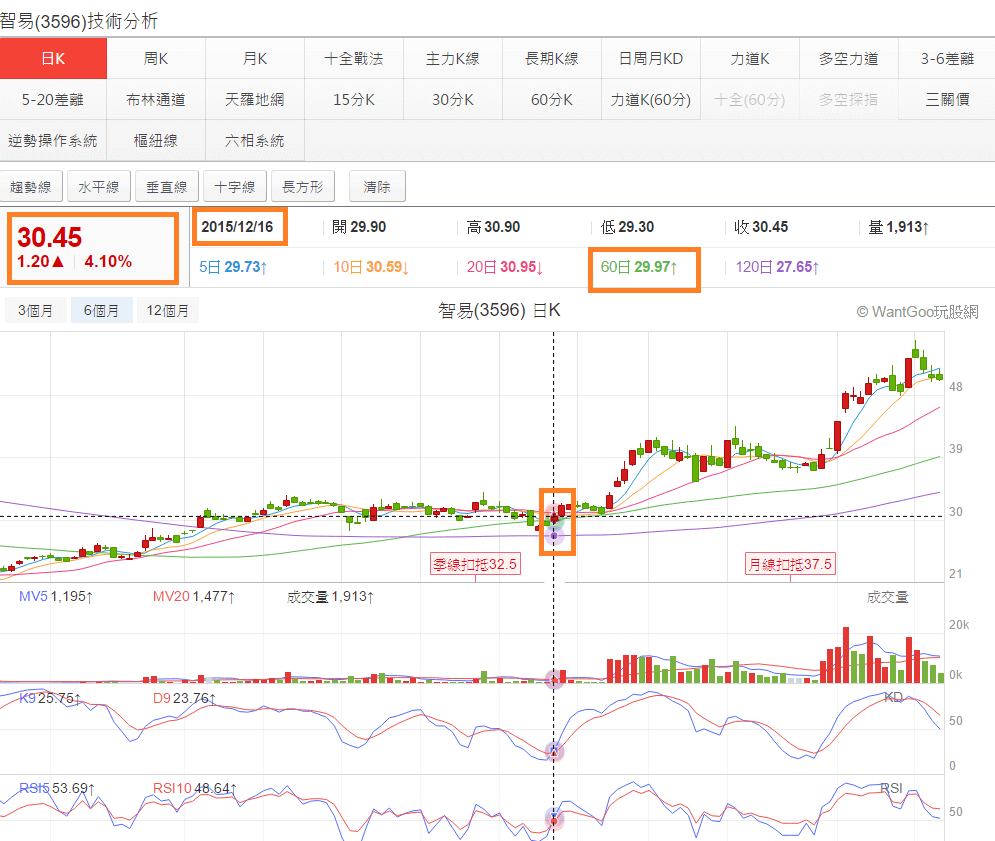Image resolution: width=995 pixels, height=841 pixels.
Task: View the 力道K chart
Action: [749, 58]
